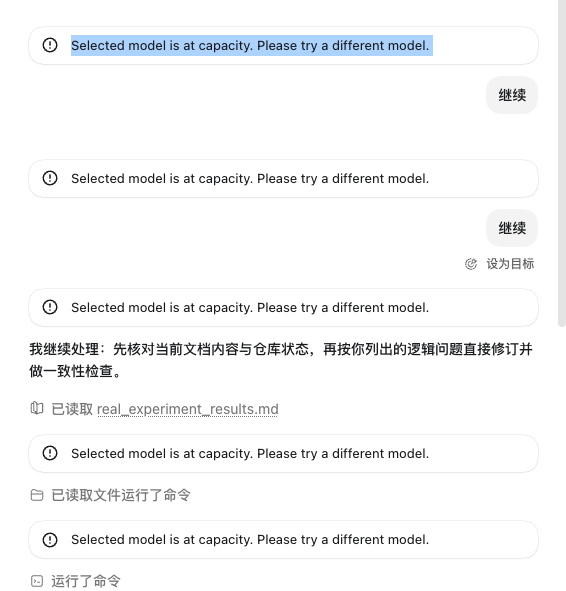The width and height of the screenshot is (566, 591).
Task: Open the real_experiment_results.md file link
Action: coord(188,409)
